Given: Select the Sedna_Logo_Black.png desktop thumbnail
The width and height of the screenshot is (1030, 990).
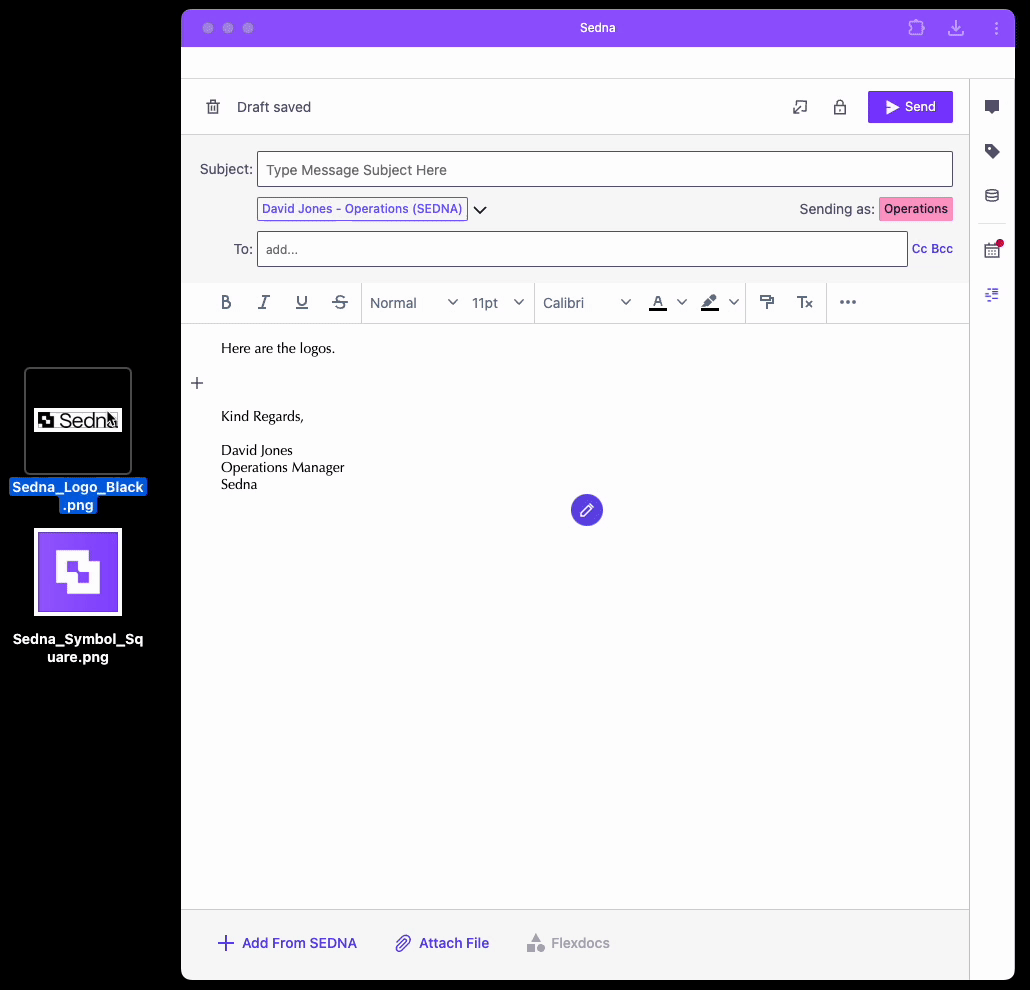Looking at the screenshot, I should 78,420.
